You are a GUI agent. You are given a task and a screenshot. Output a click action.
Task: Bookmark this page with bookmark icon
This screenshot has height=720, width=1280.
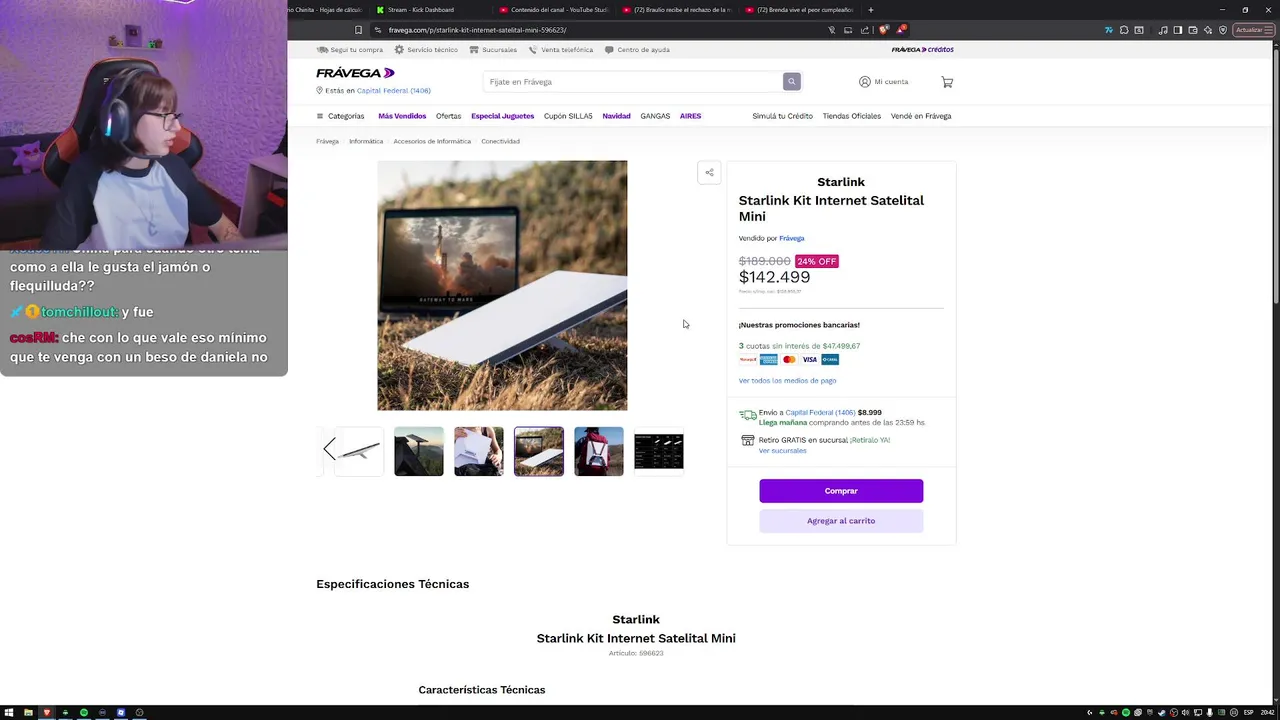[358, 30]
